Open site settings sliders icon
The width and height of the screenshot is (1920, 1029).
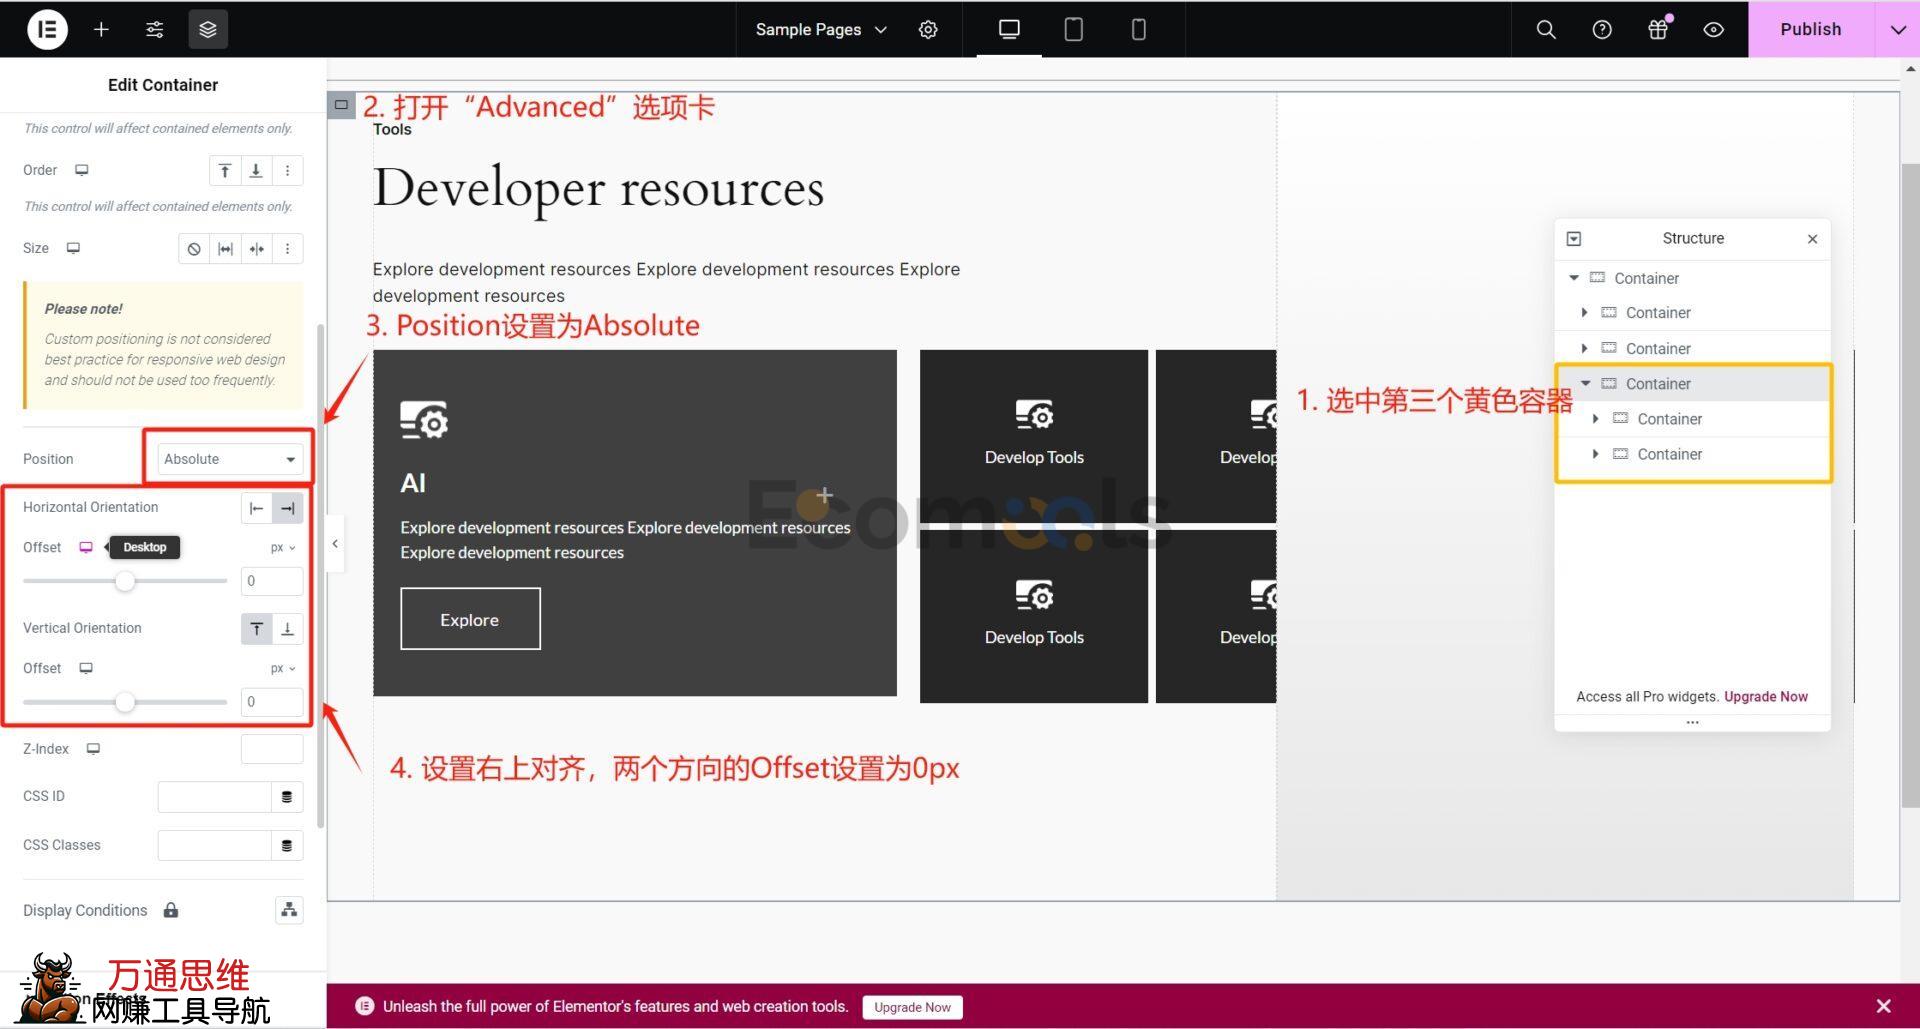(154, 29)
